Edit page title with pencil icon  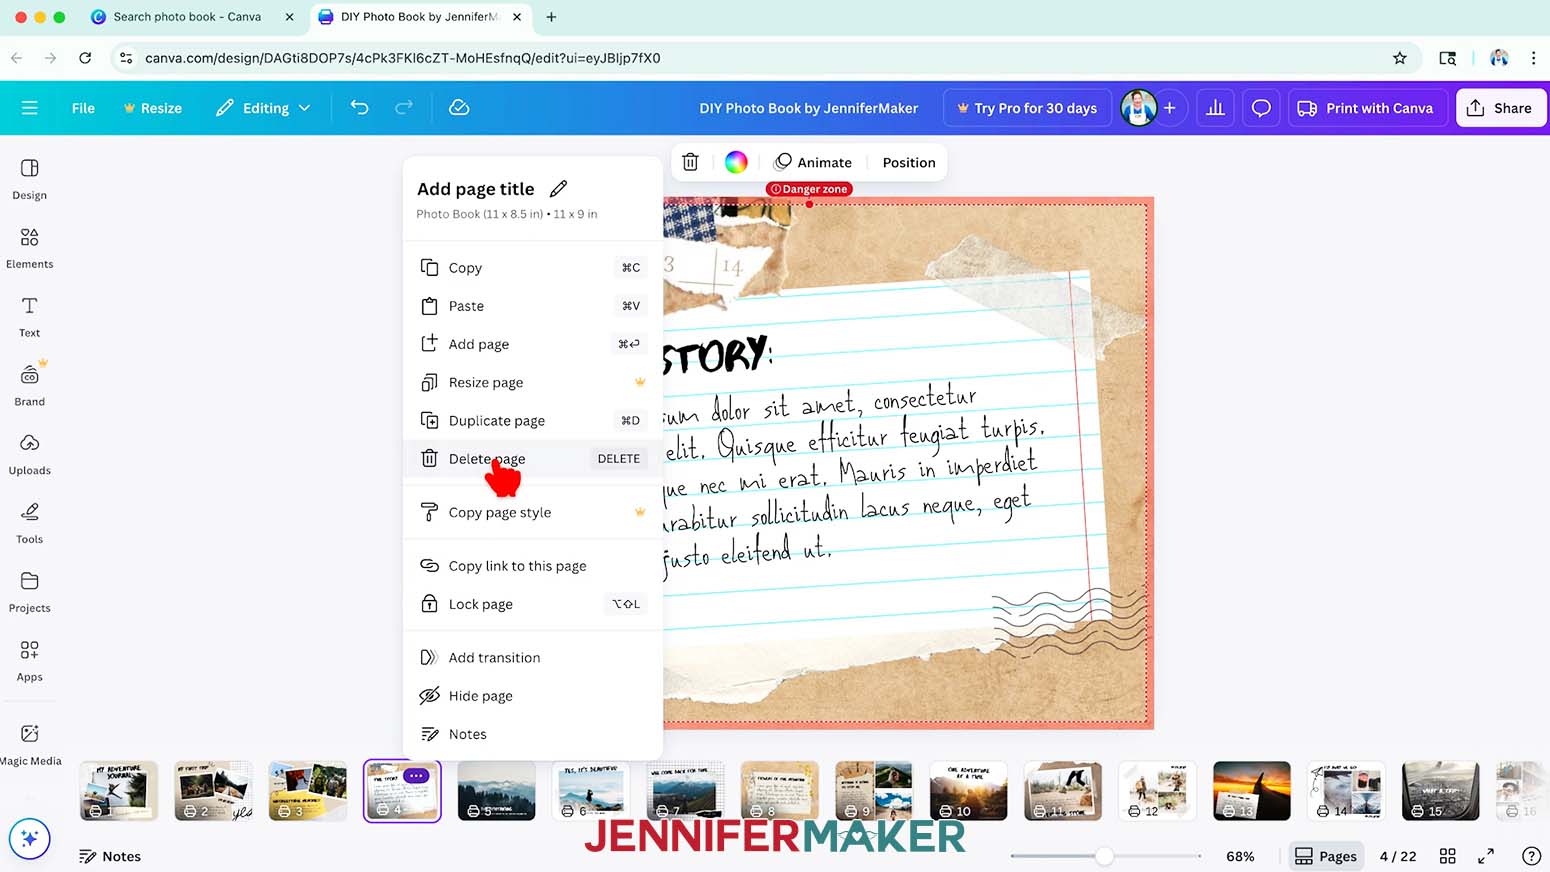pyautogui.click(x=559, y=188)
